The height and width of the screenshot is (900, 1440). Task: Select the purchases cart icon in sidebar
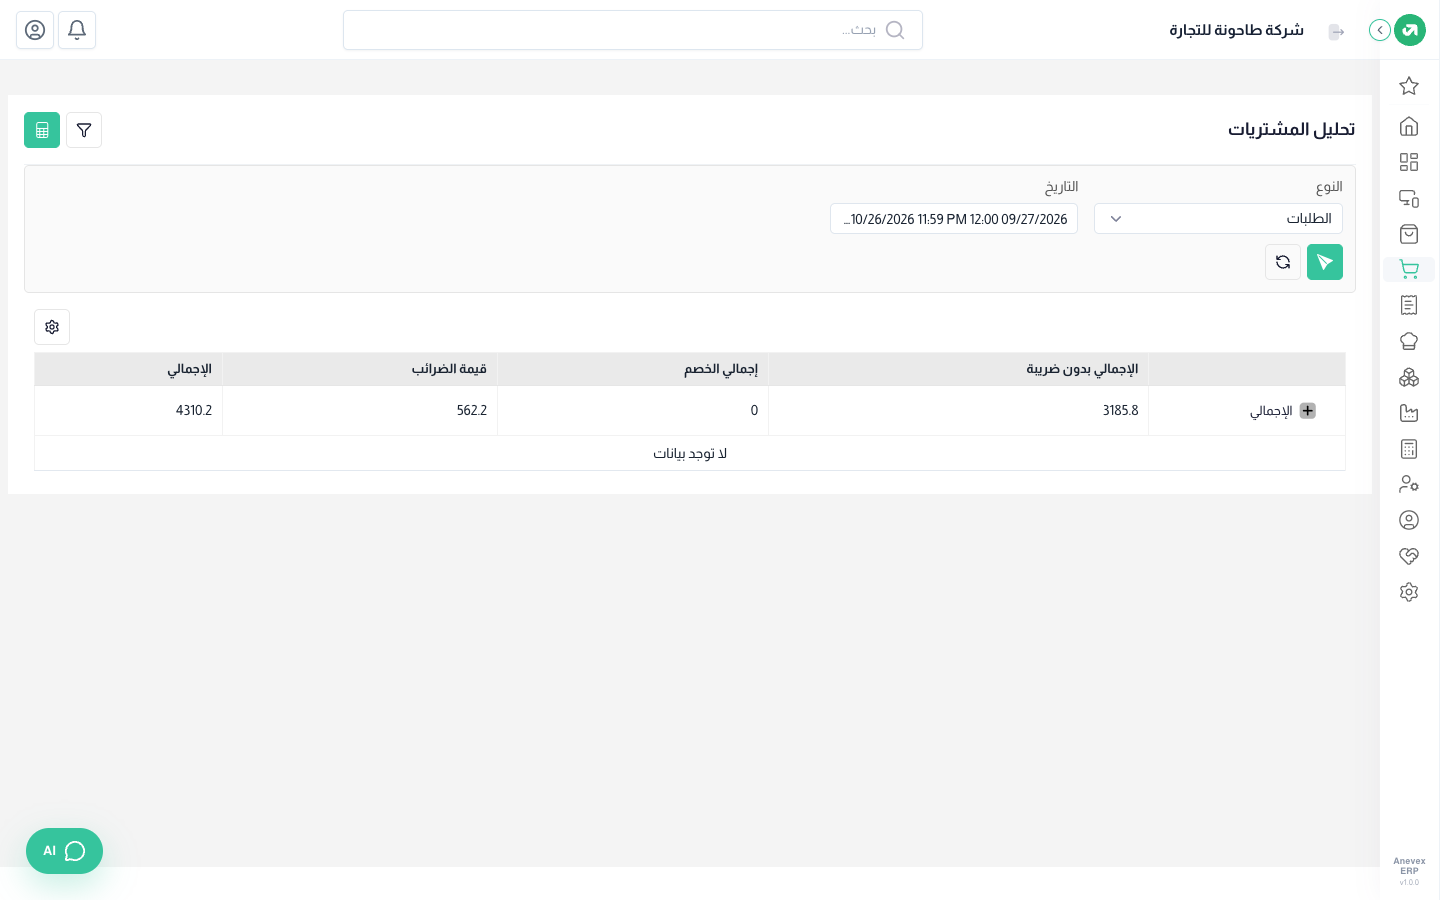click(x=1409, y=269)
